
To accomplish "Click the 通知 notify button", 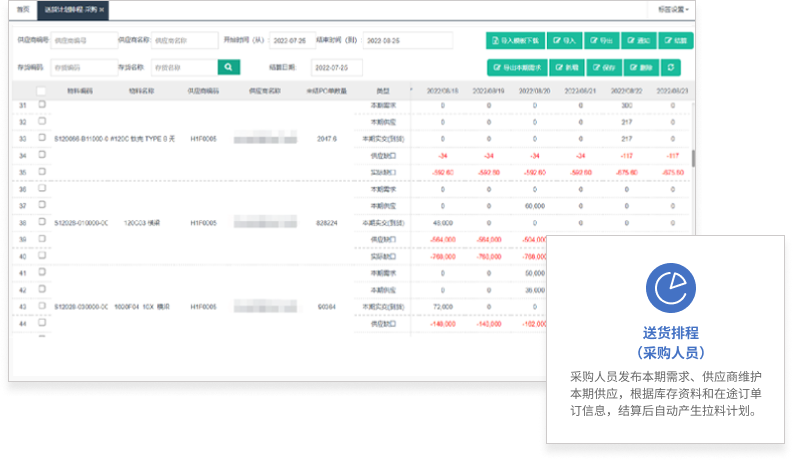I will (638, 41).
